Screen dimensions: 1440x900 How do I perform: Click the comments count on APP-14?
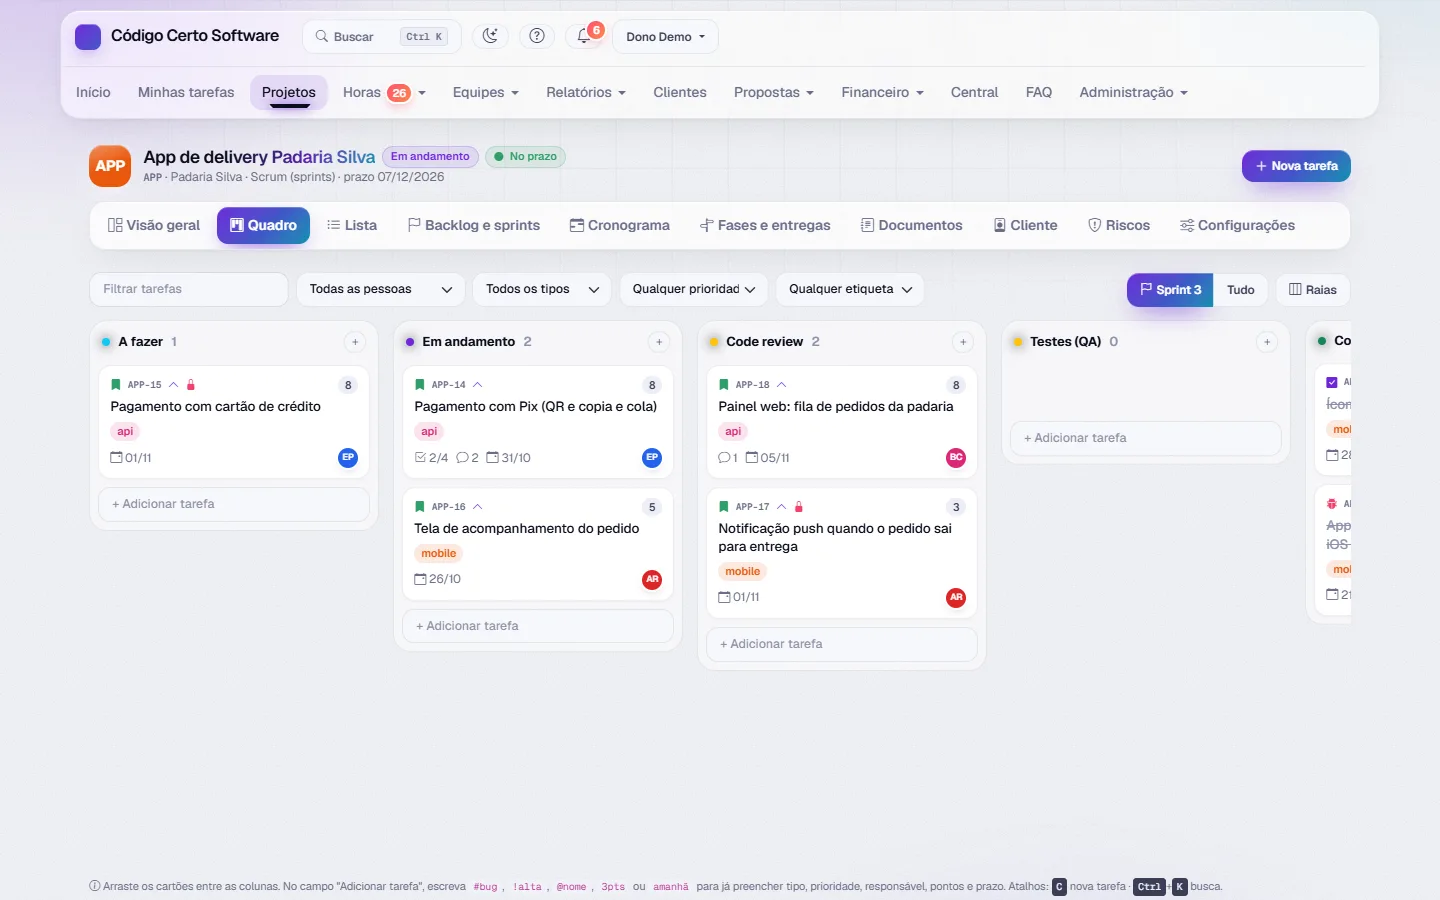[467, 458]
